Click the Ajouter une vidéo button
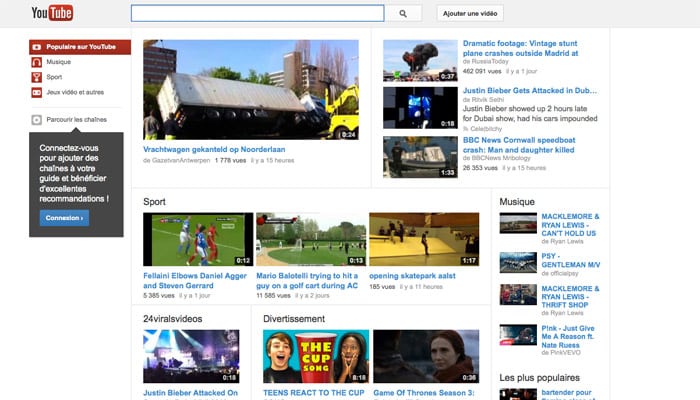The width and height of the screenshot is (700, 400). (x=469, y=13)
